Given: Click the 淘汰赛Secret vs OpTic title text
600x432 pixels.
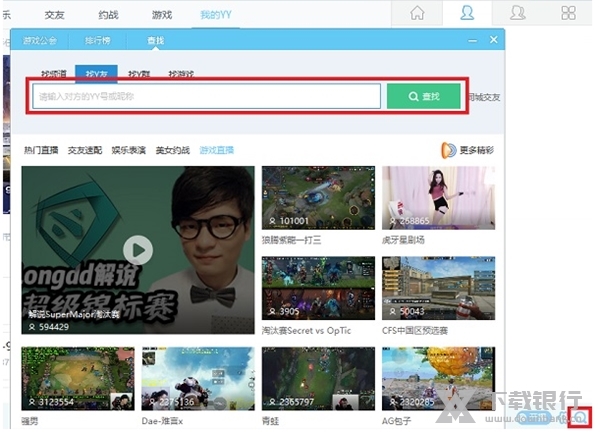Looking at the screenshot, I should click(x=307, y=331).
